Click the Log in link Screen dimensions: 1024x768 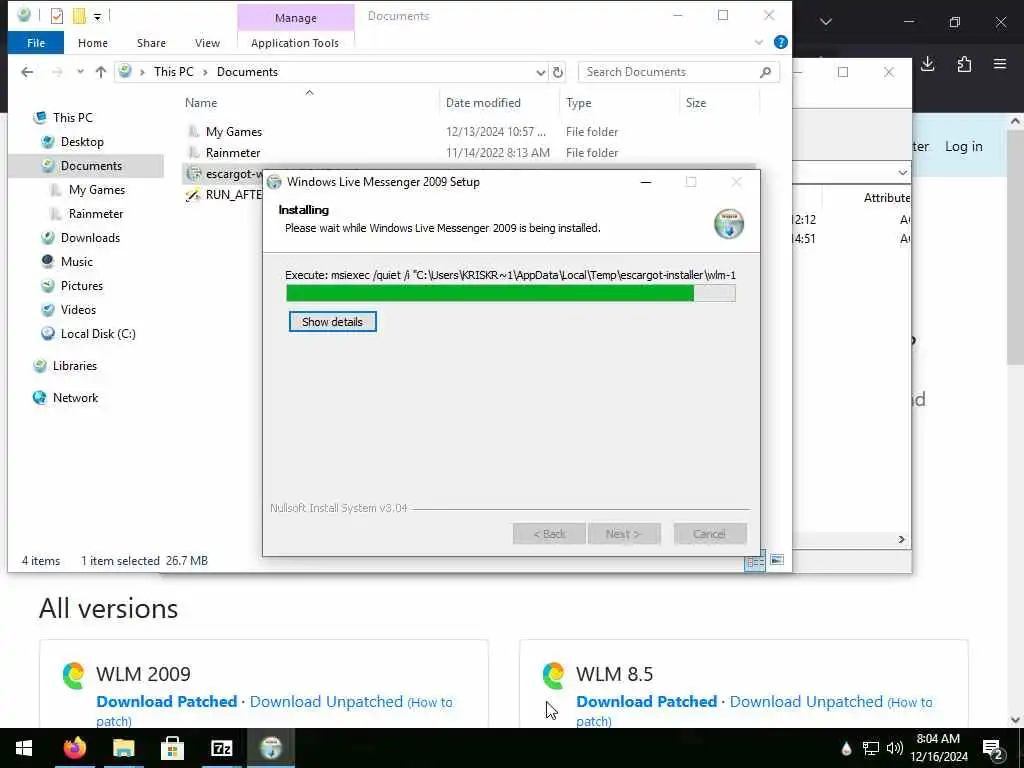point(964,146)
